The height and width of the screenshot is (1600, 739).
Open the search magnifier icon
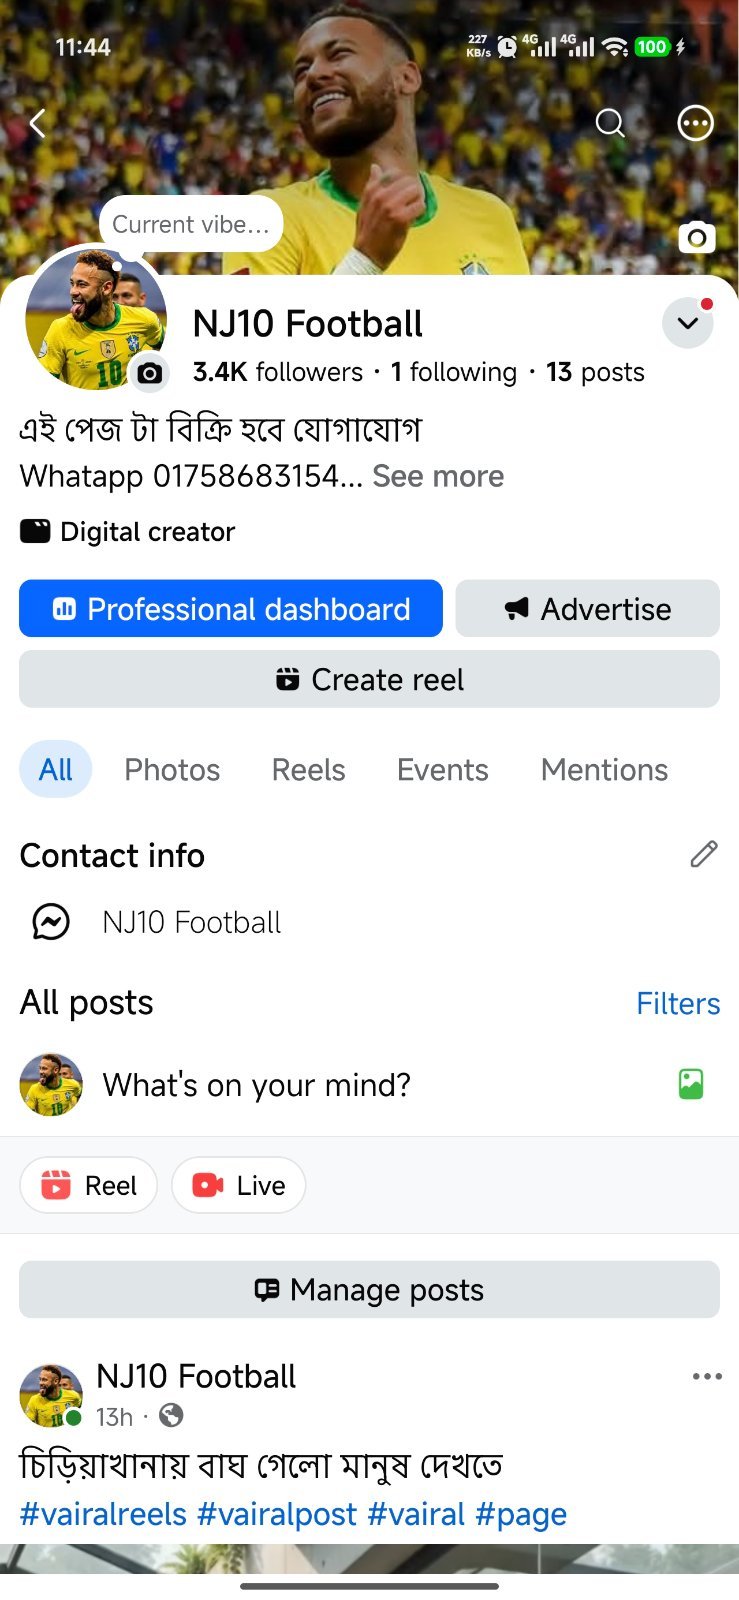point(610,123)
